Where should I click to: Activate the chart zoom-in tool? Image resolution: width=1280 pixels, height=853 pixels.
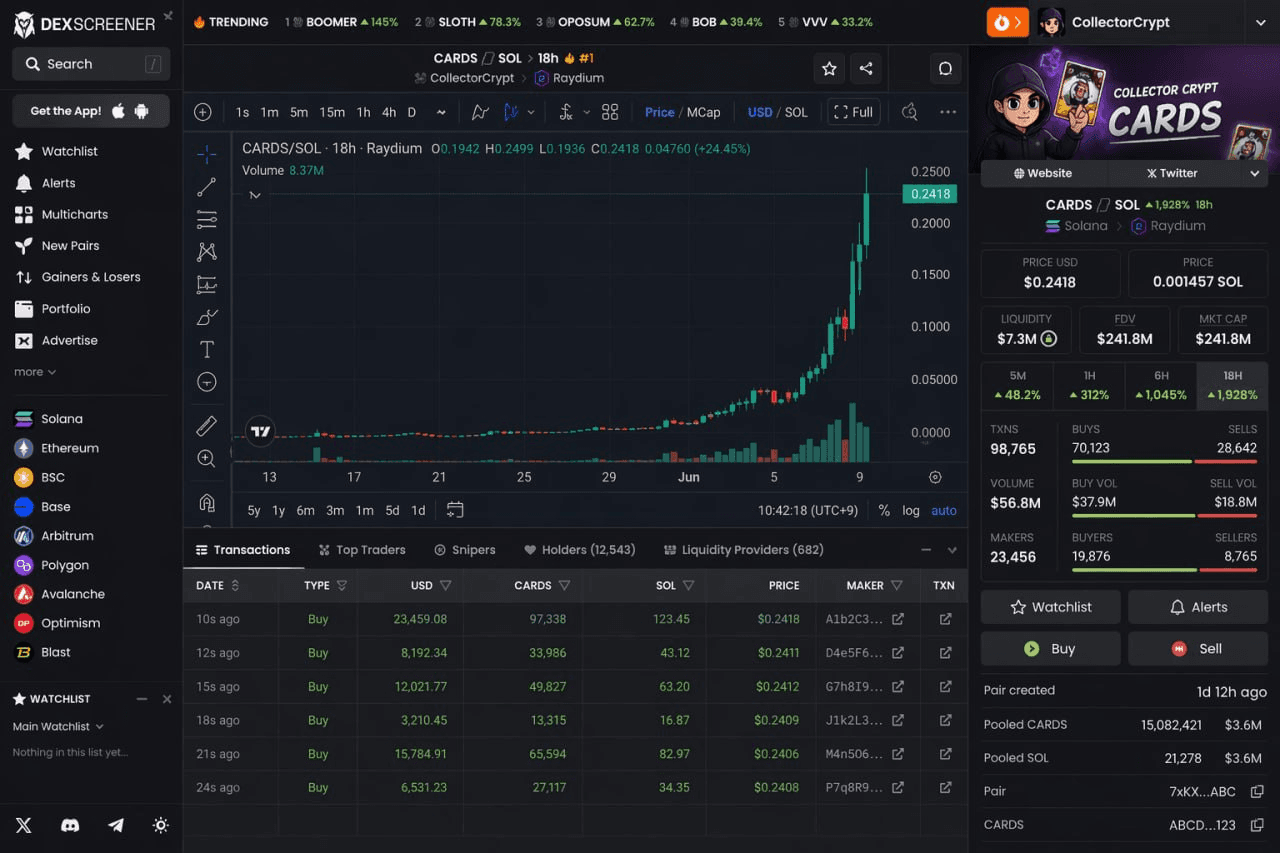(x=207, y=458)
